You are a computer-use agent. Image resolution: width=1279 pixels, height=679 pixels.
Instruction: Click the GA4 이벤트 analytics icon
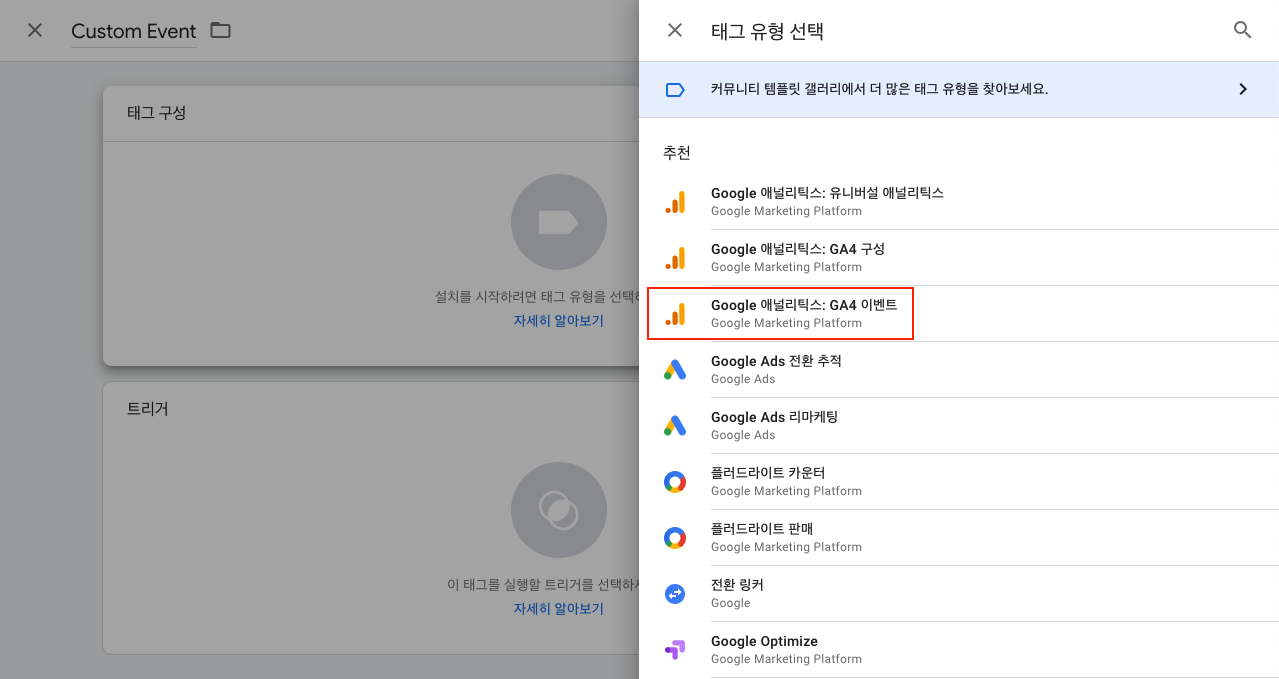coord(675,314)
